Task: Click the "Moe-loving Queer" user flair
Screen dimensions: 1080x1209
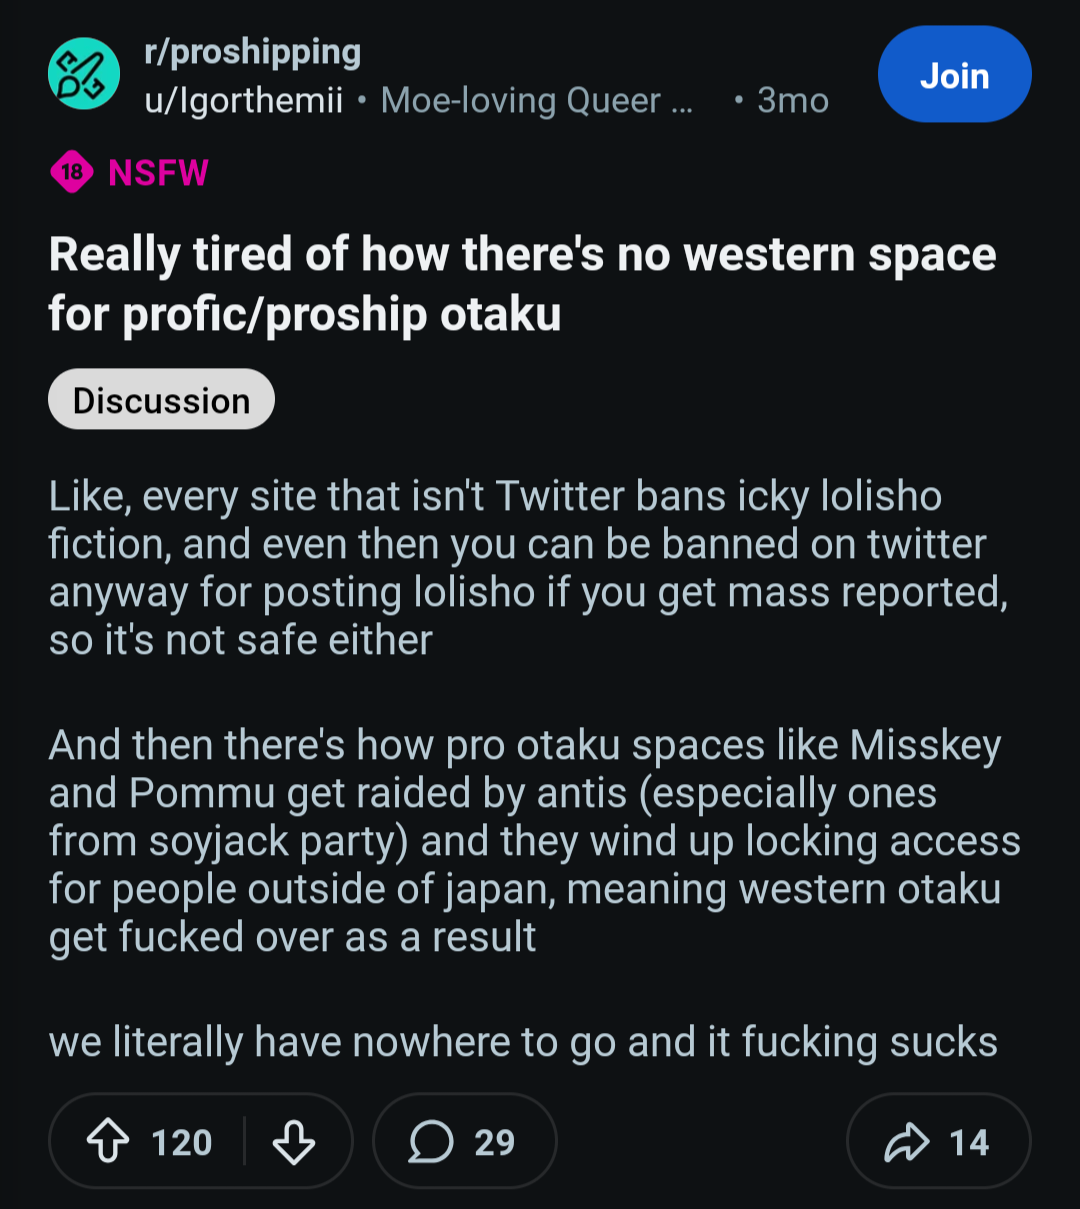Action: click(536, 100)
